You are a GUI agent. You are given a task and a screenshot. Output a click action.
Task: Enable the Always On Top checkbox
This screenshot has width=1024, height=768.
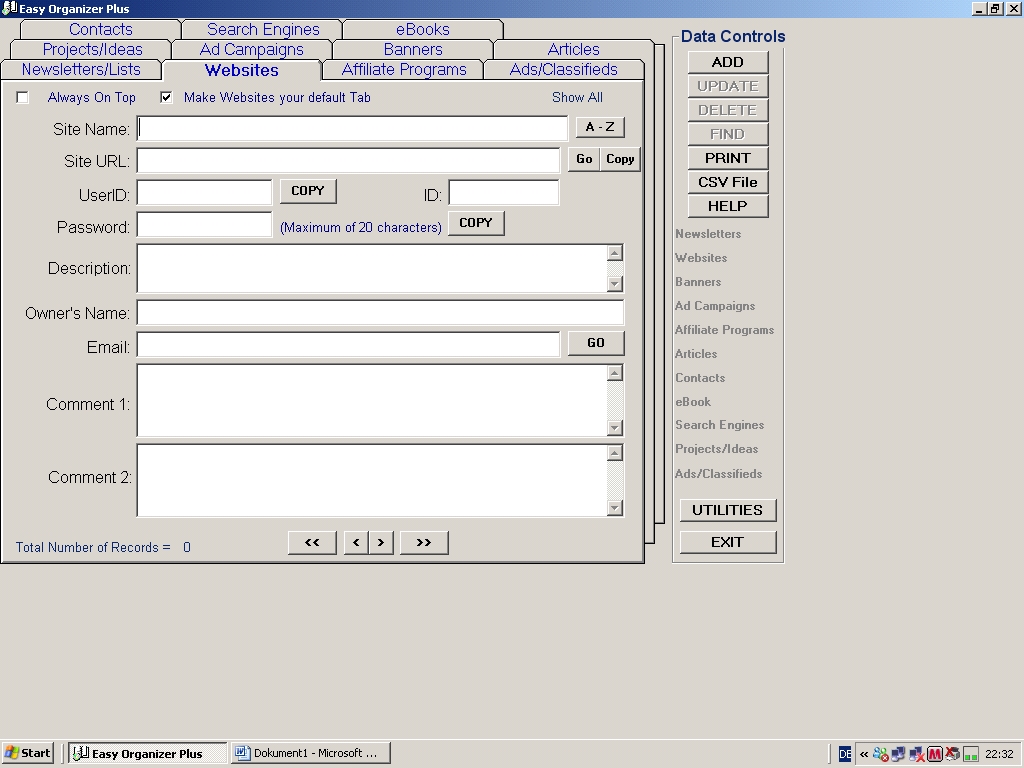[23, 98]
